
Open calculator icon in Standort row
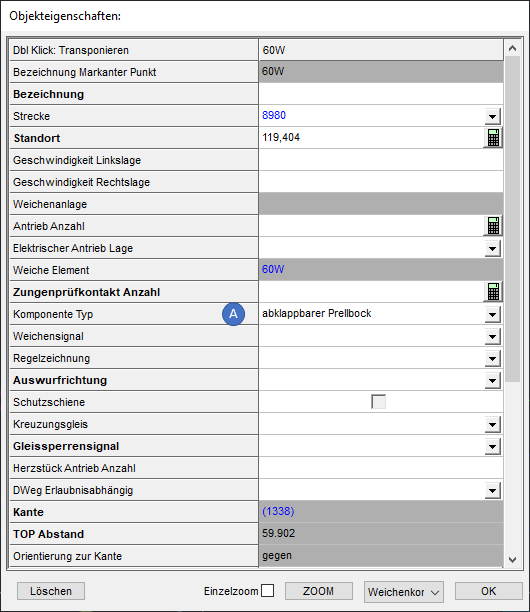coord(493,138)
